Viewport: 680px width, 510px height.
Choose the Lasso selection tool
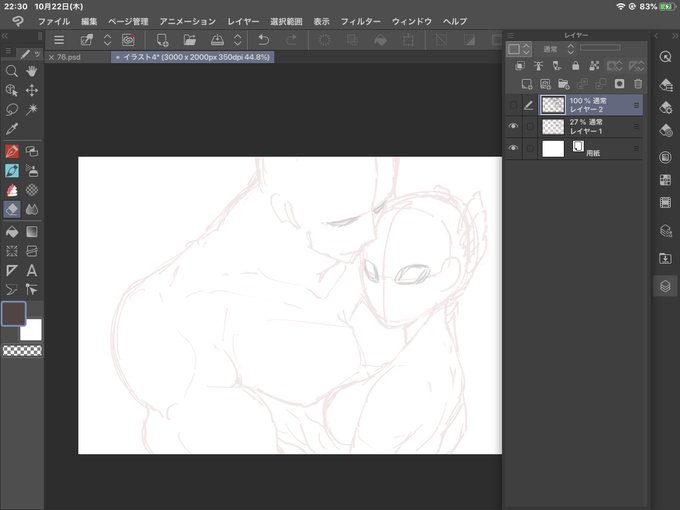click(x=12, y=110)
